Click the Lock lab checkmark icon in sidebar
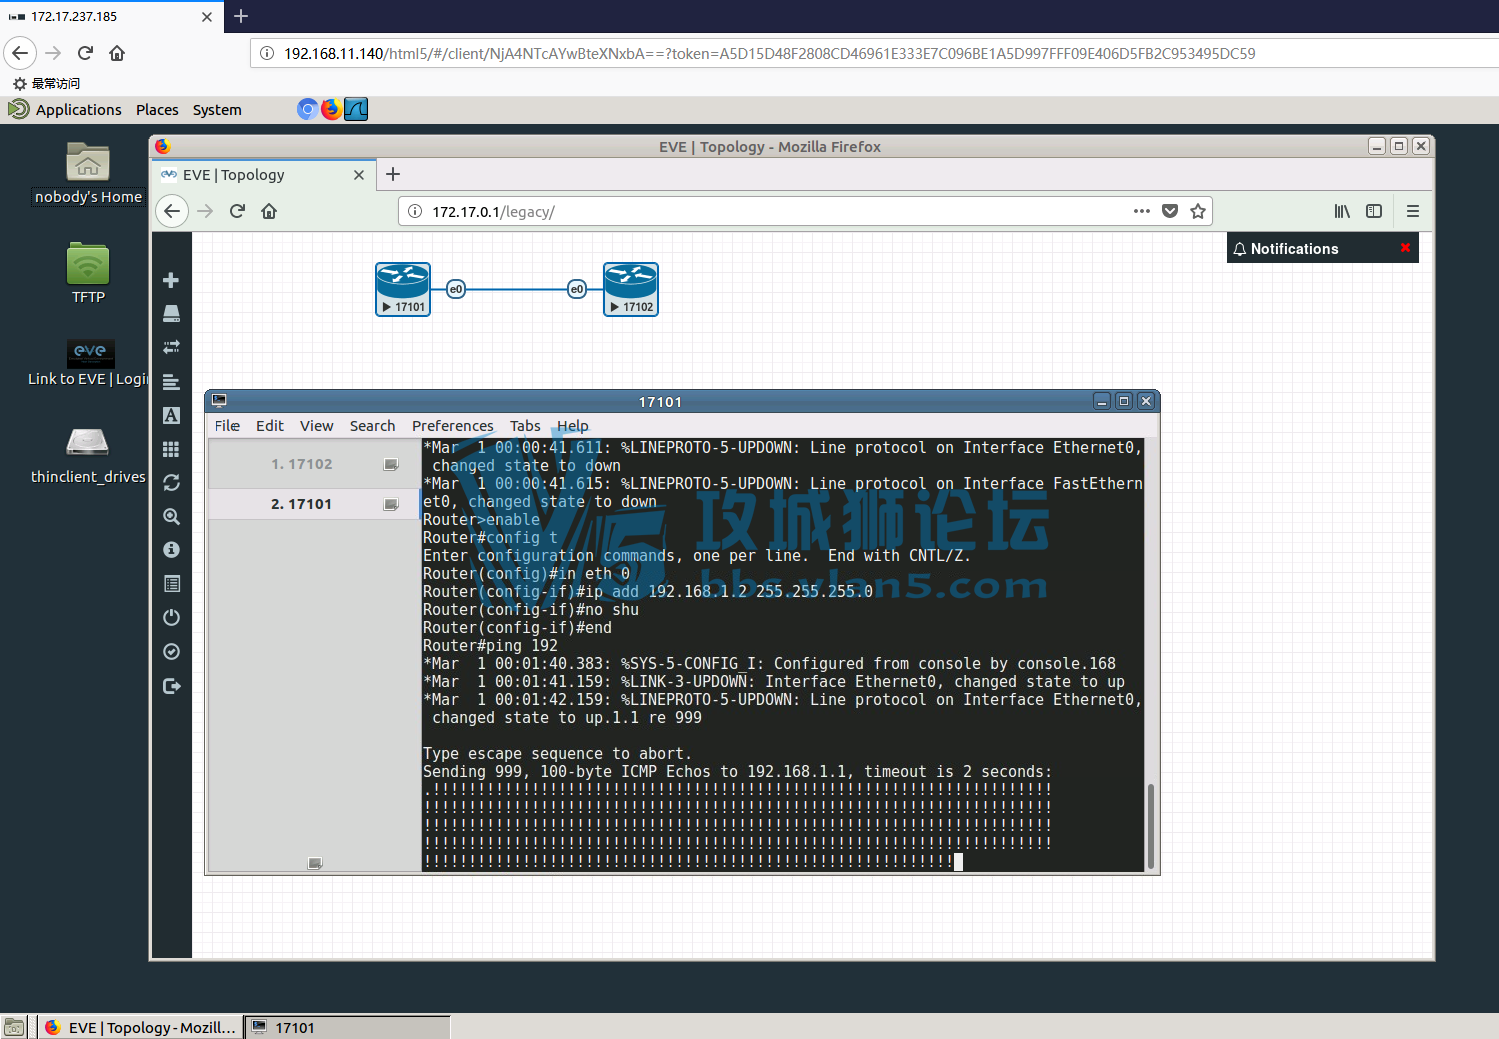Image resolution: width=1499 pixels, height=1039 pixels. (171, 652)
